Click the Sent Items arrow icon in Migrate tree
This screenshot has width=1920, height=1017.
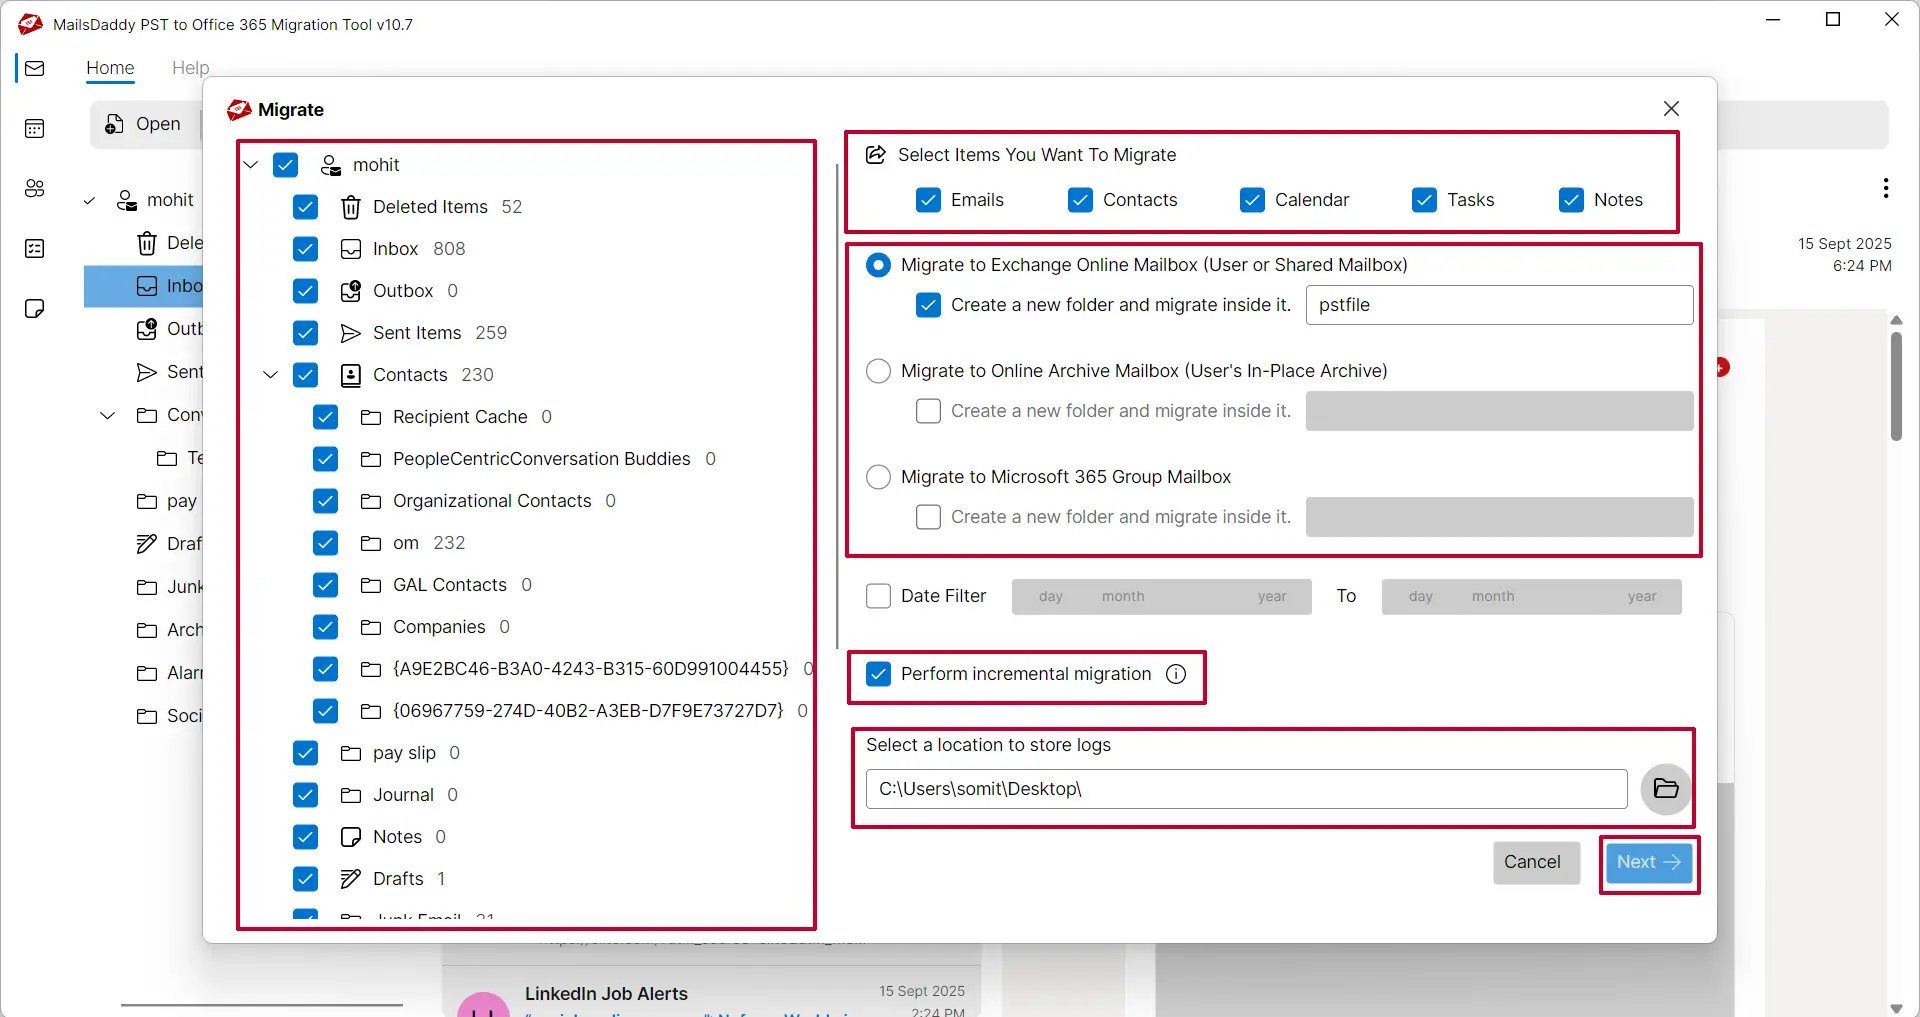click(x=351, y=333)
